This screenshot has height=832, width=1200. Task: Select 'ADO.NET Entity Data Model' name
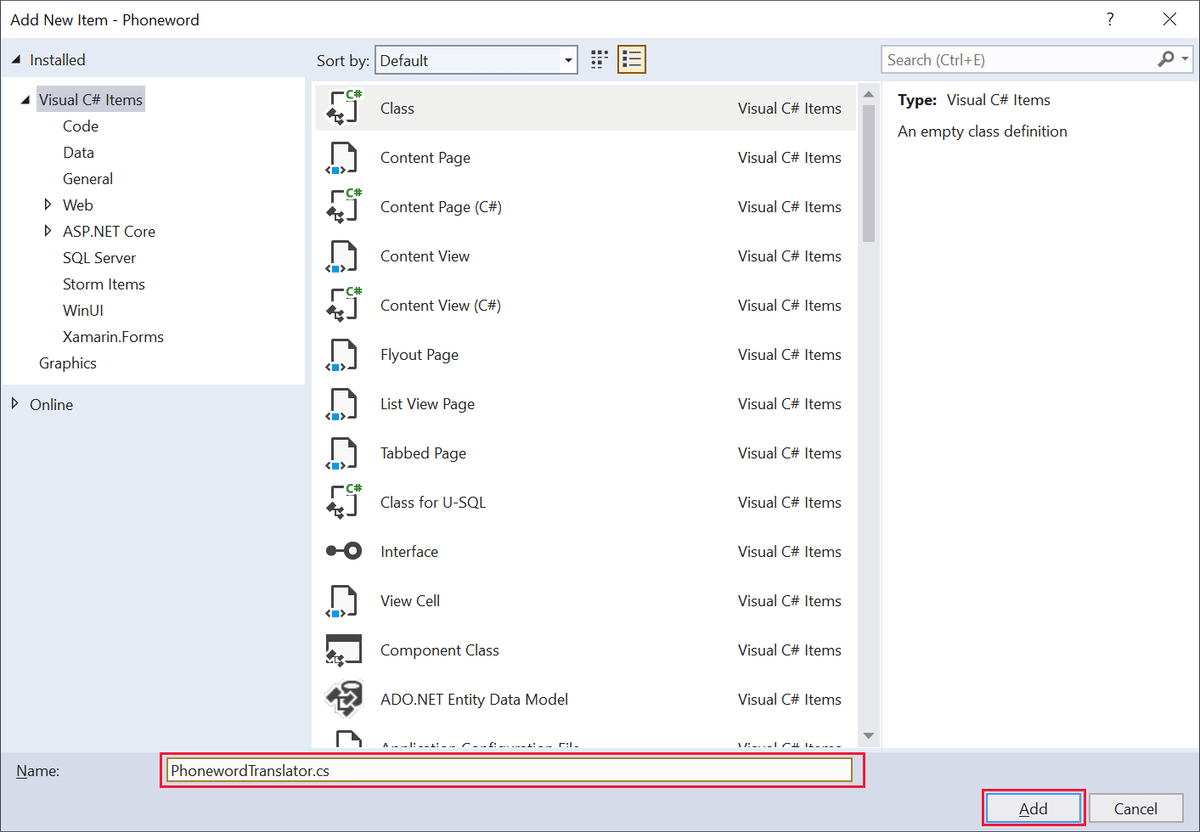(x=474, y=699)
